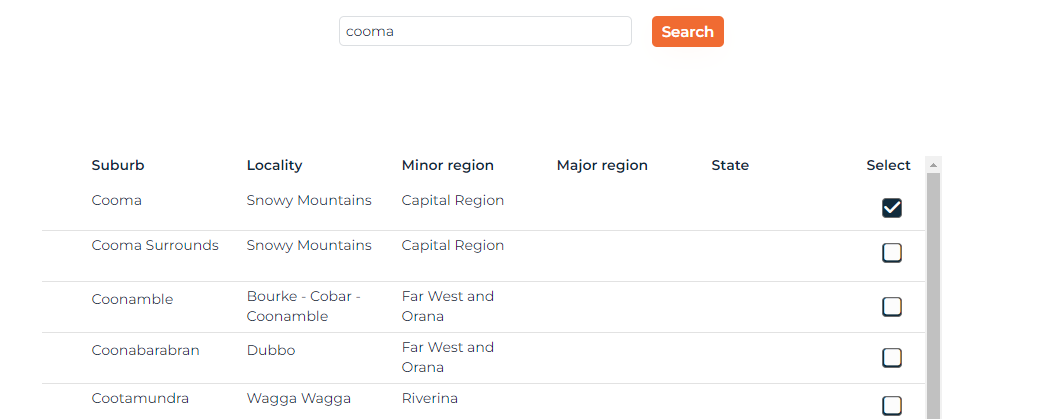Enable the Coonabarabran checkbox
Image resolution: width=1042 pixels, height=419 pixels.
coord(892,357)
